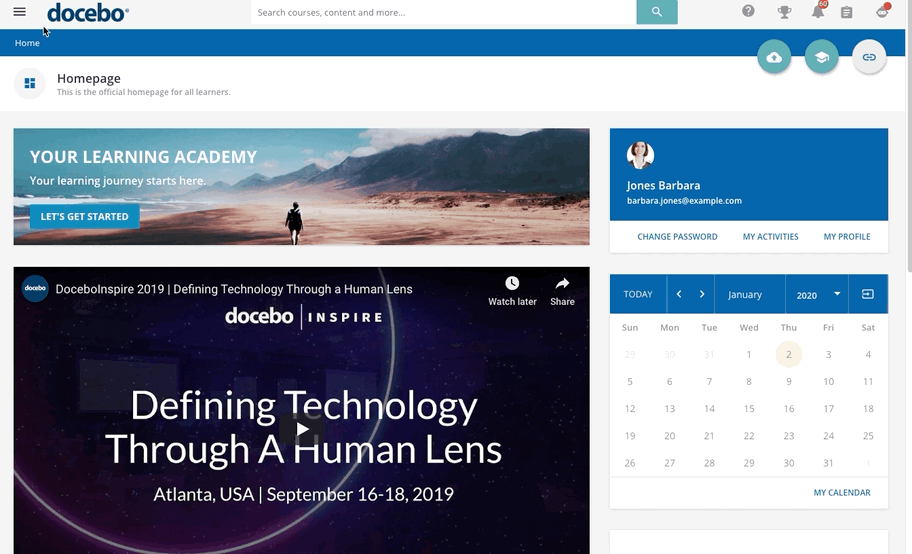
Task: Click the graduation cap round button
Action: point(821,57)
